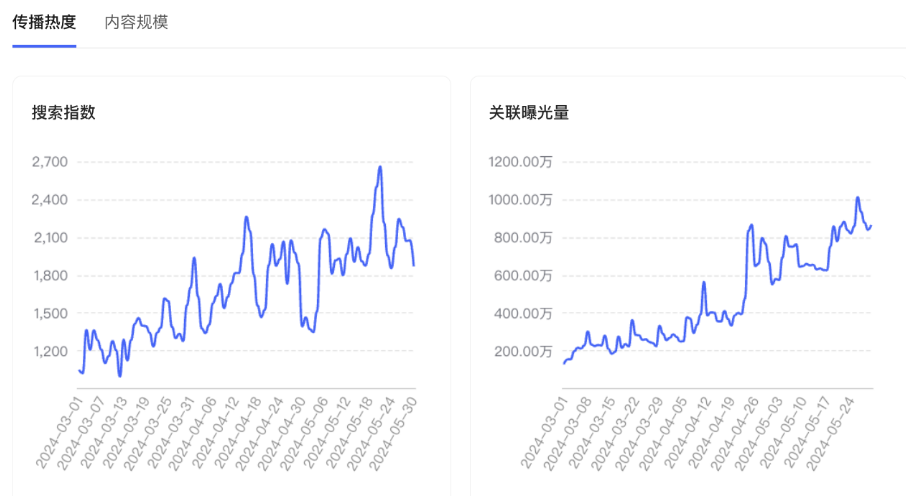
Task: Click date 2024-03-08 under 关联曝光量
Action: (x=567, y=432)
